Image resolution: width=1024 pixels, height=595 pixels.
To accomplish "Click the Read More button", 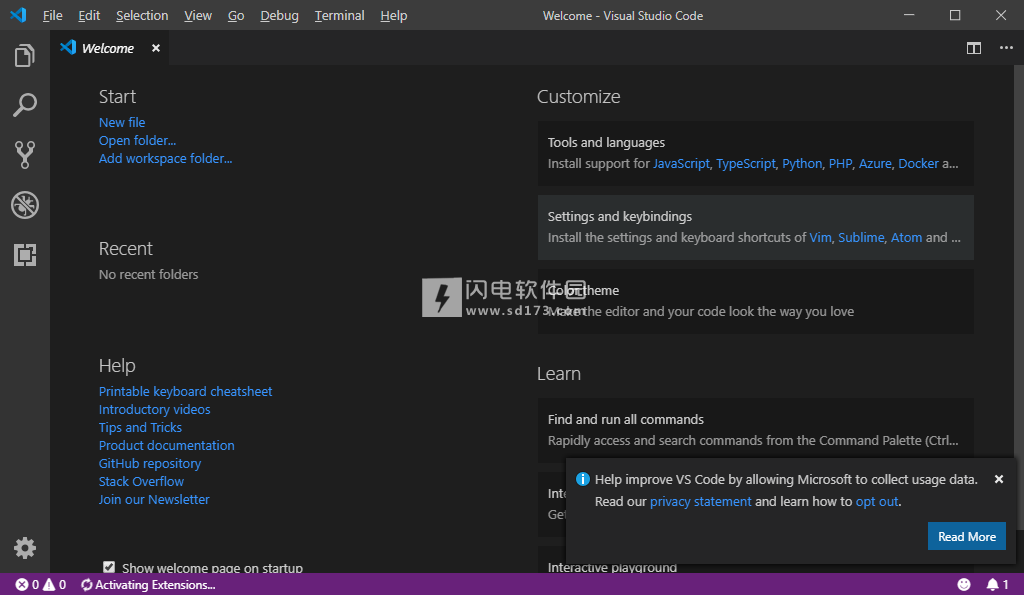I will point(967,536).
